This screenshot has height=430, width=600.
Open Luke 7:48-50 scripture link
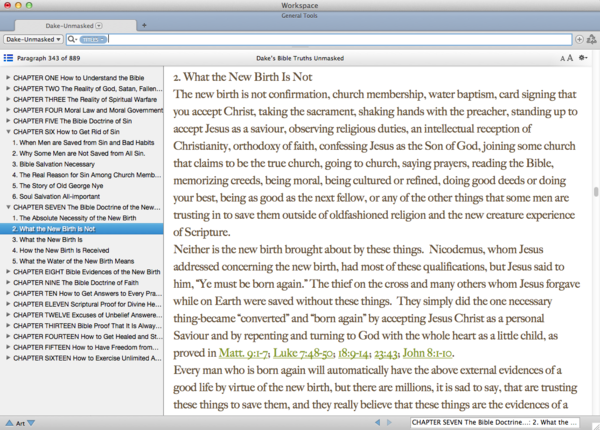[x=303, y=353]
